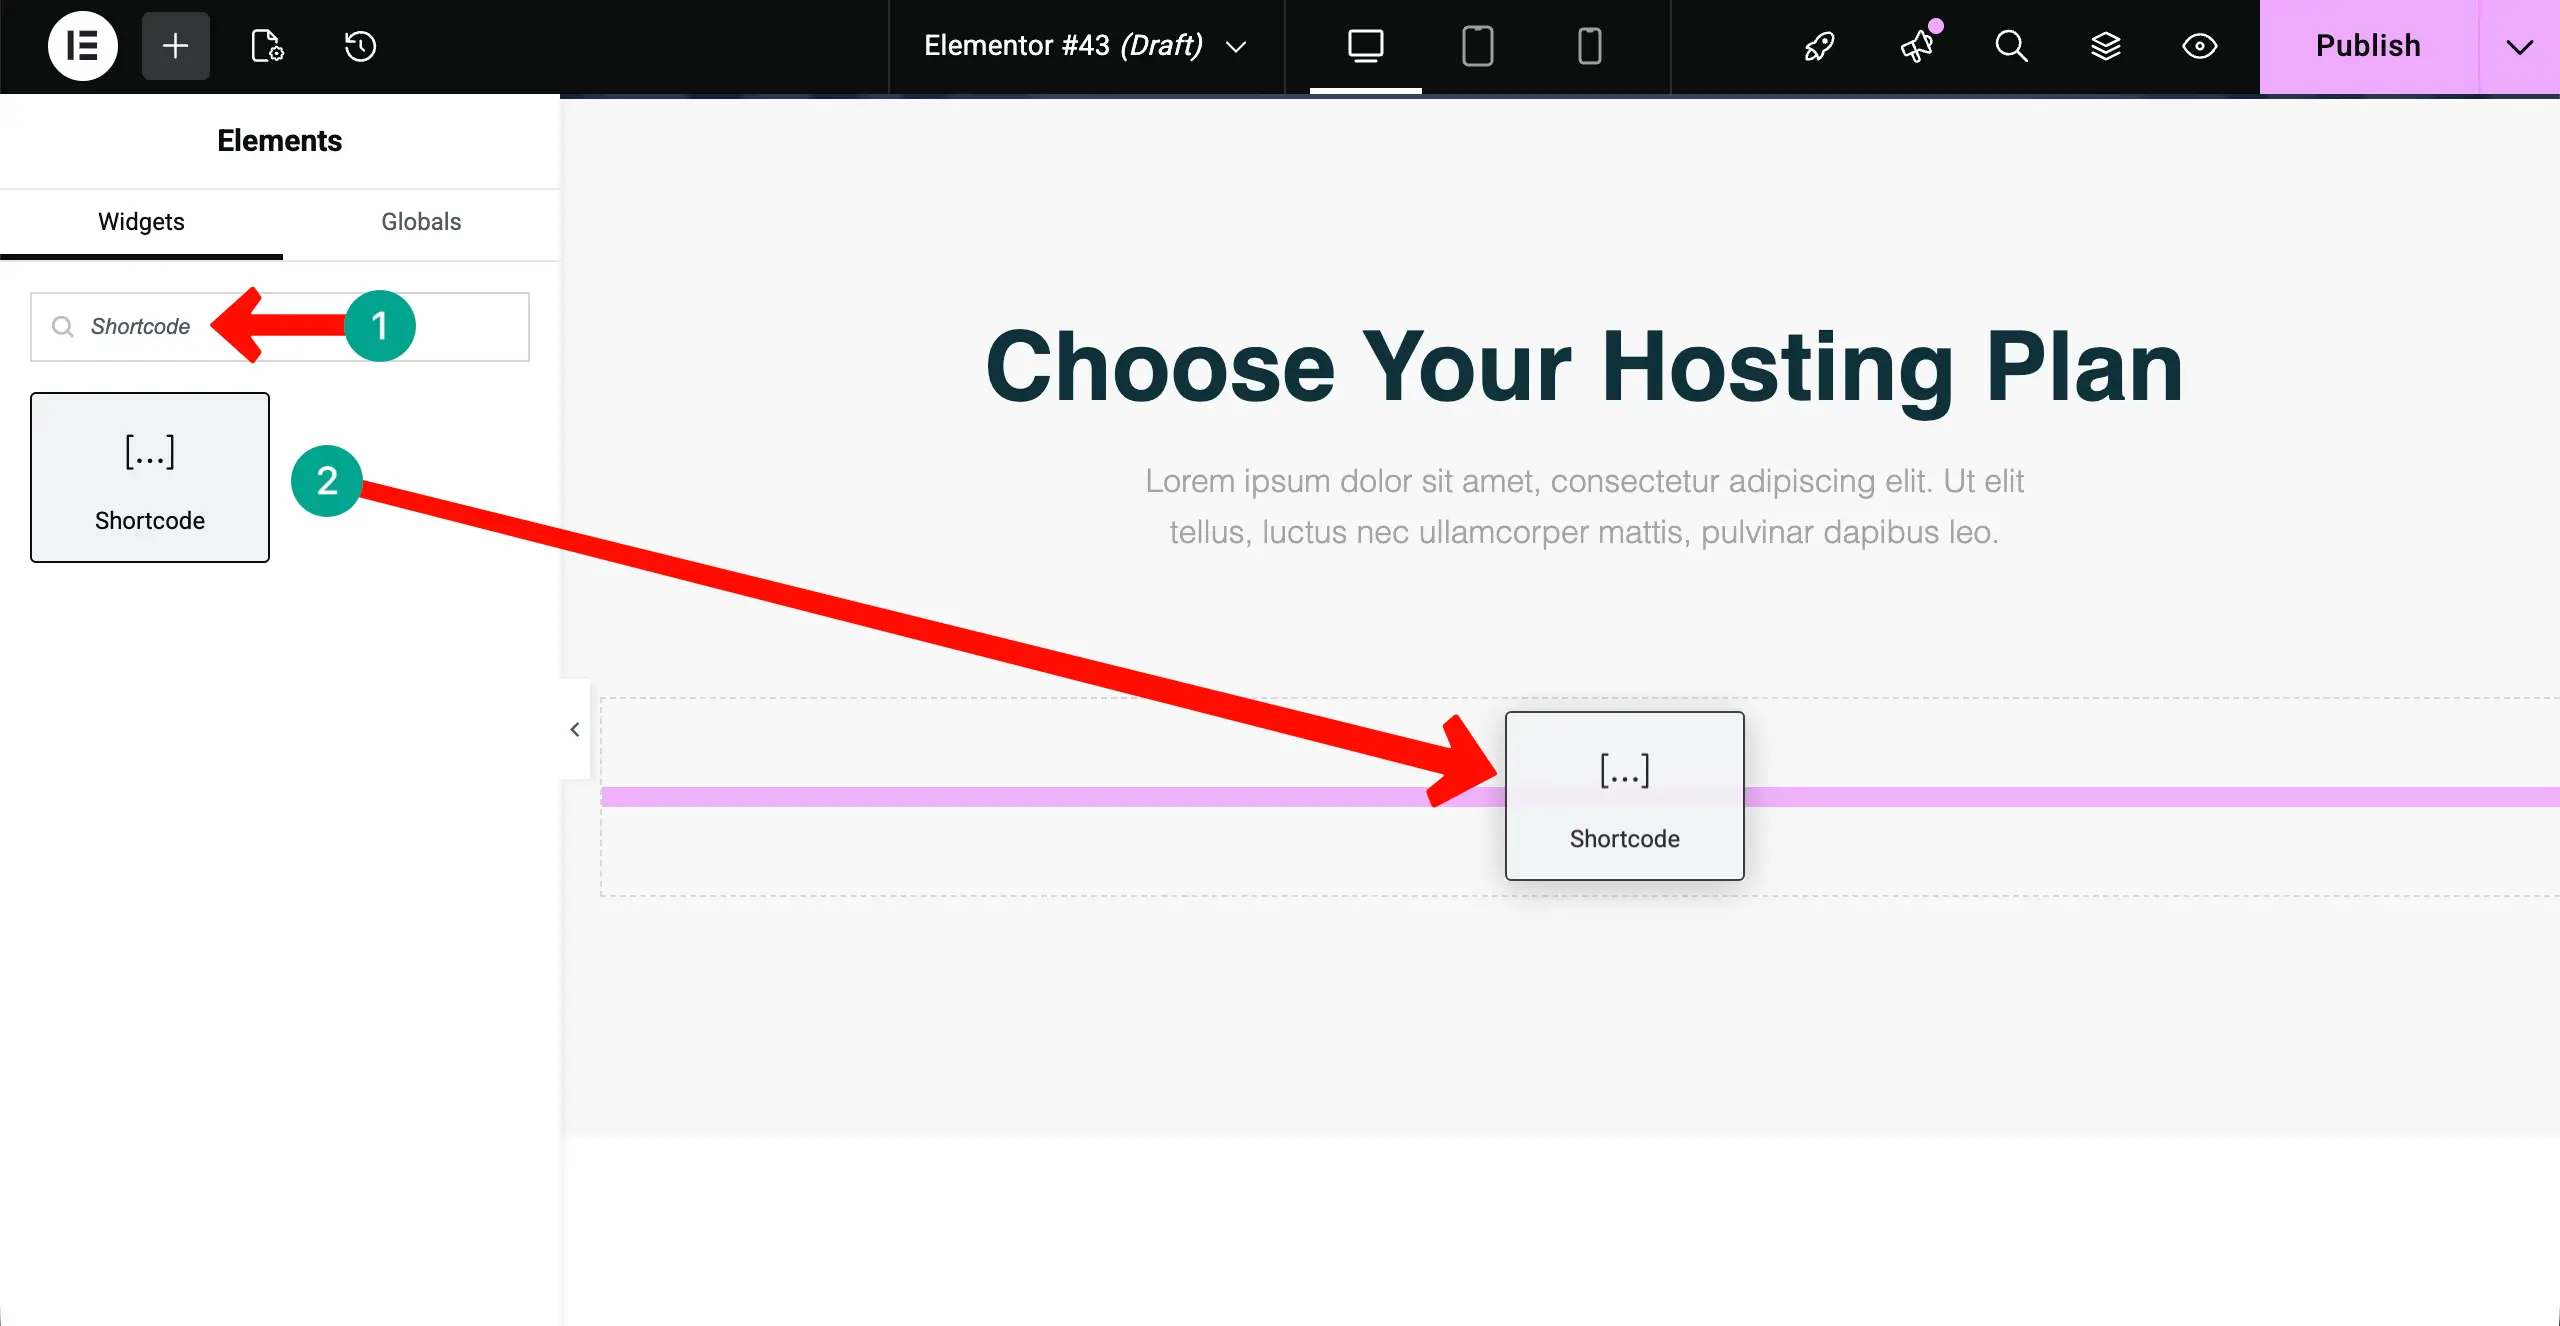Open the Structure navigator icon
The height and width of the screenshot is (1326, 2560).
click(x=2106, y=46)
